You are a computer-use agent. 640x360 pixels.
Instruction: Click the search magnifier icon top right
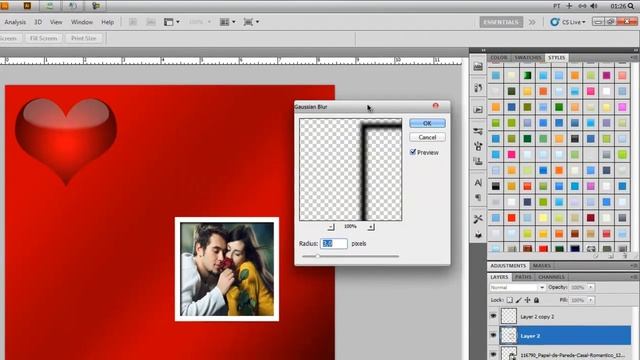(x=632, y=6)
